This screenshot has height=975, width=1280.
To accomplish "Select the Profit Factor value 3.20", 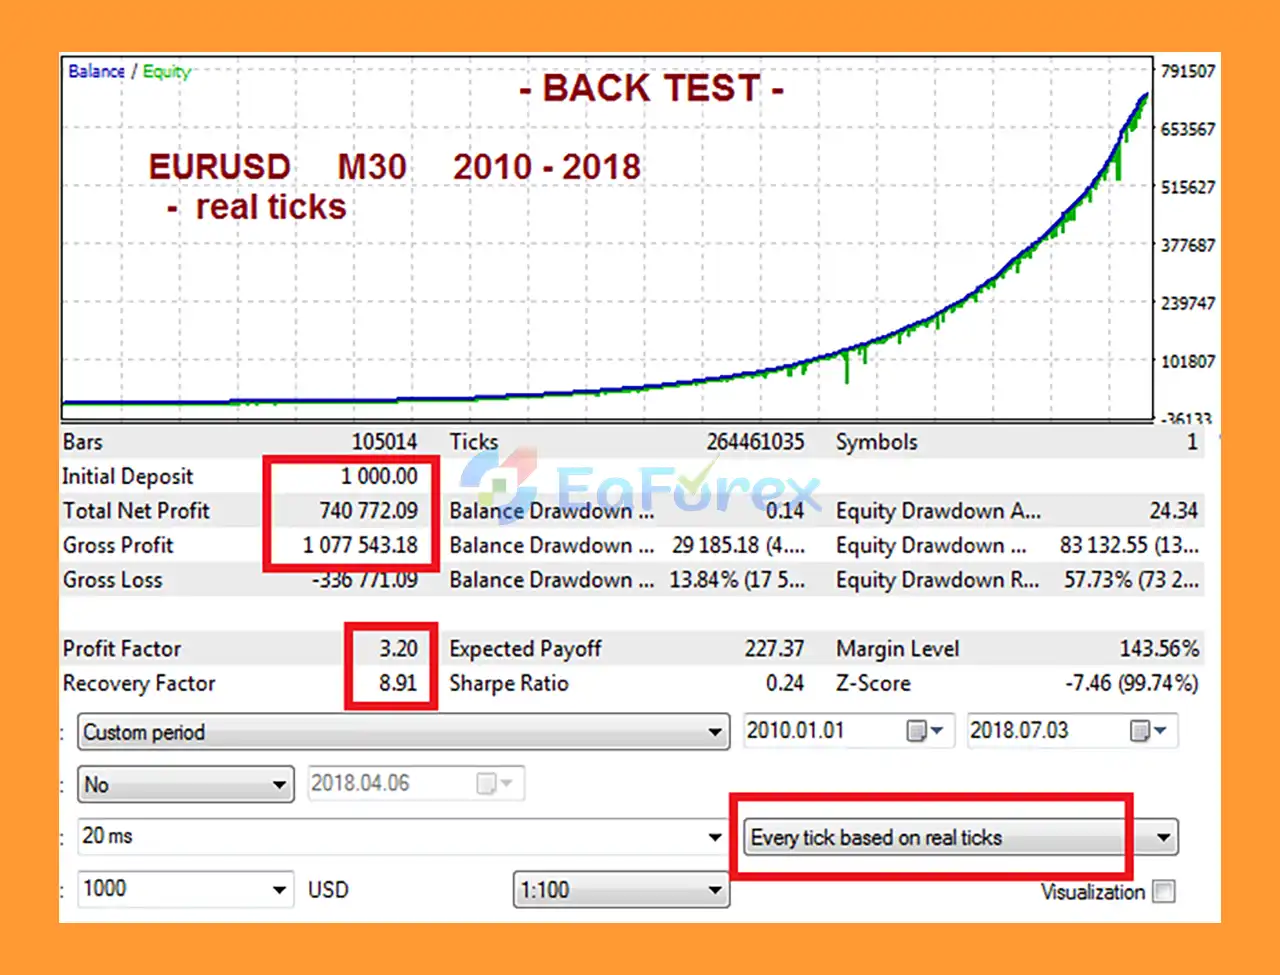I will point(398,649).
